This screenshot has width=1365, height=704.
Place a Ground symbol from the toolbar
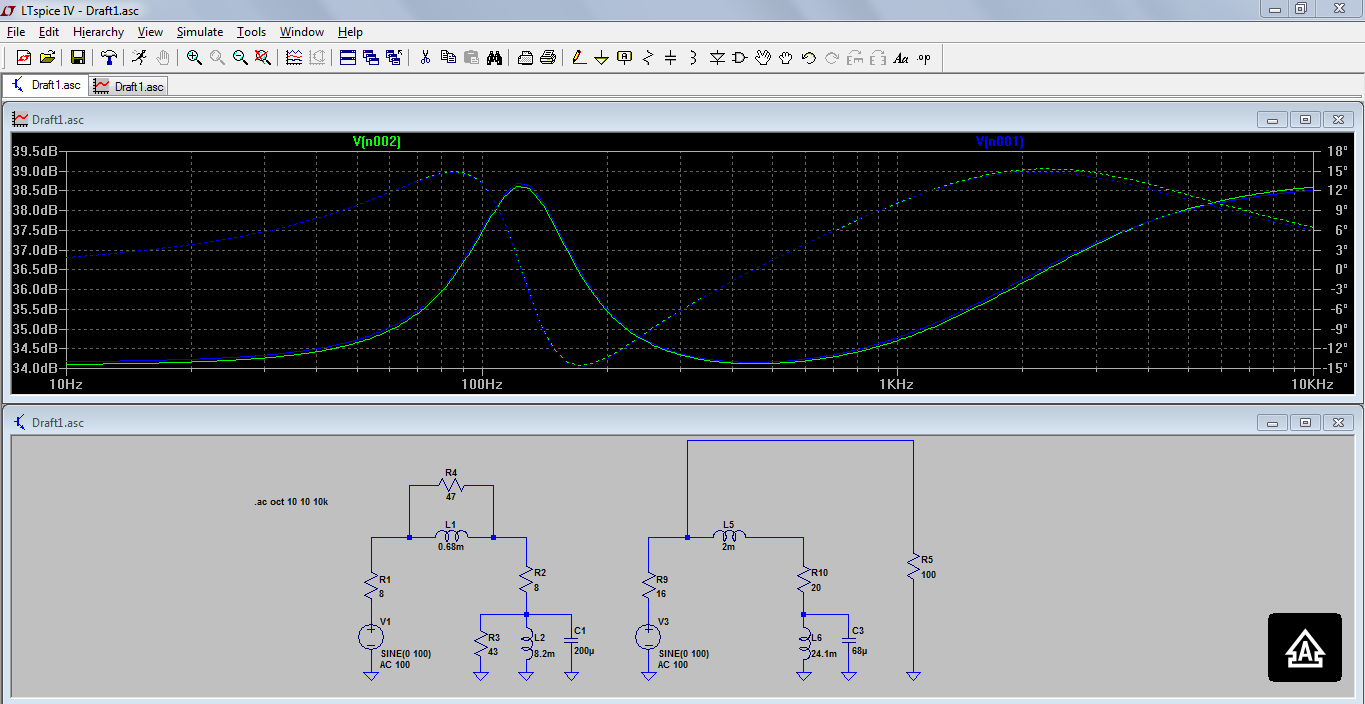tap(601, 58)
